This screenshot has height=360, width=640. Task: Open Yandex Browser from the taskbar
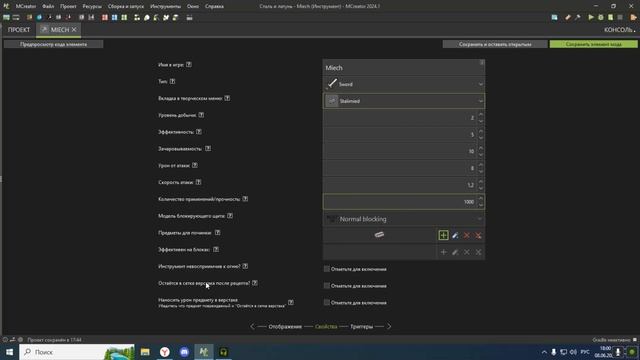point(164,352)
